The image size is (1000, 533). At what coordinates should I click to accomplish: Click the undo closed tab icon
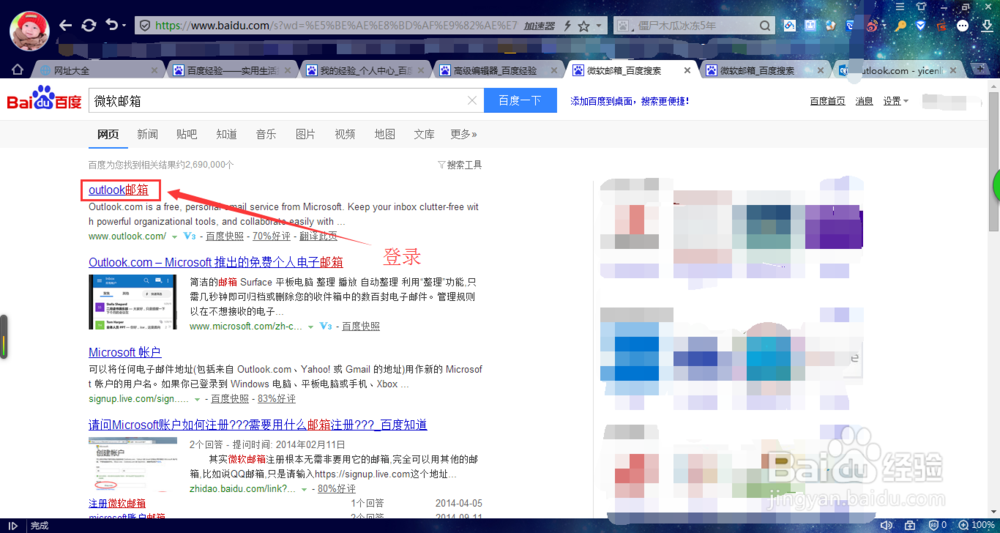[112, 26]
